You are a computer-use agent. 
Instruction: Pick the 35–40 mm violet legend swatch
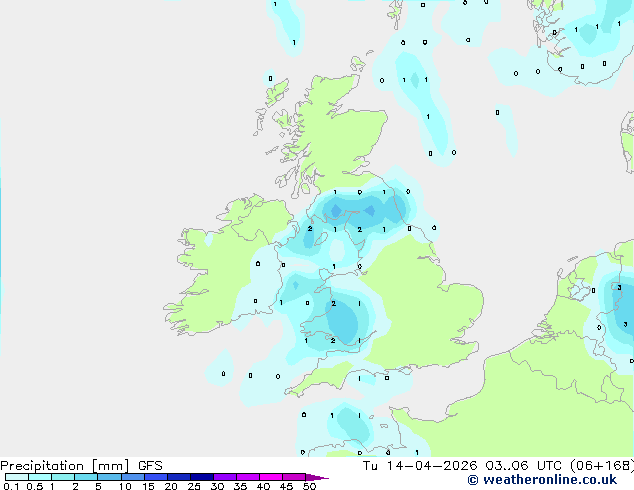(x=248, y=477)
